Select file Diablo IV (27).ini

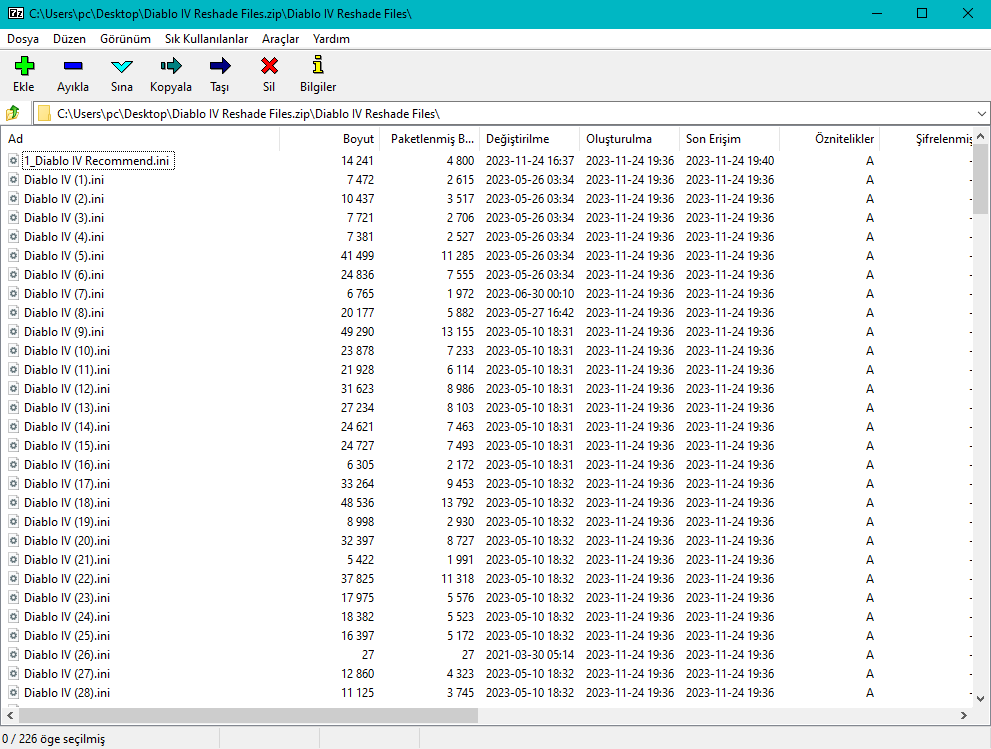[x=67, y=674]
